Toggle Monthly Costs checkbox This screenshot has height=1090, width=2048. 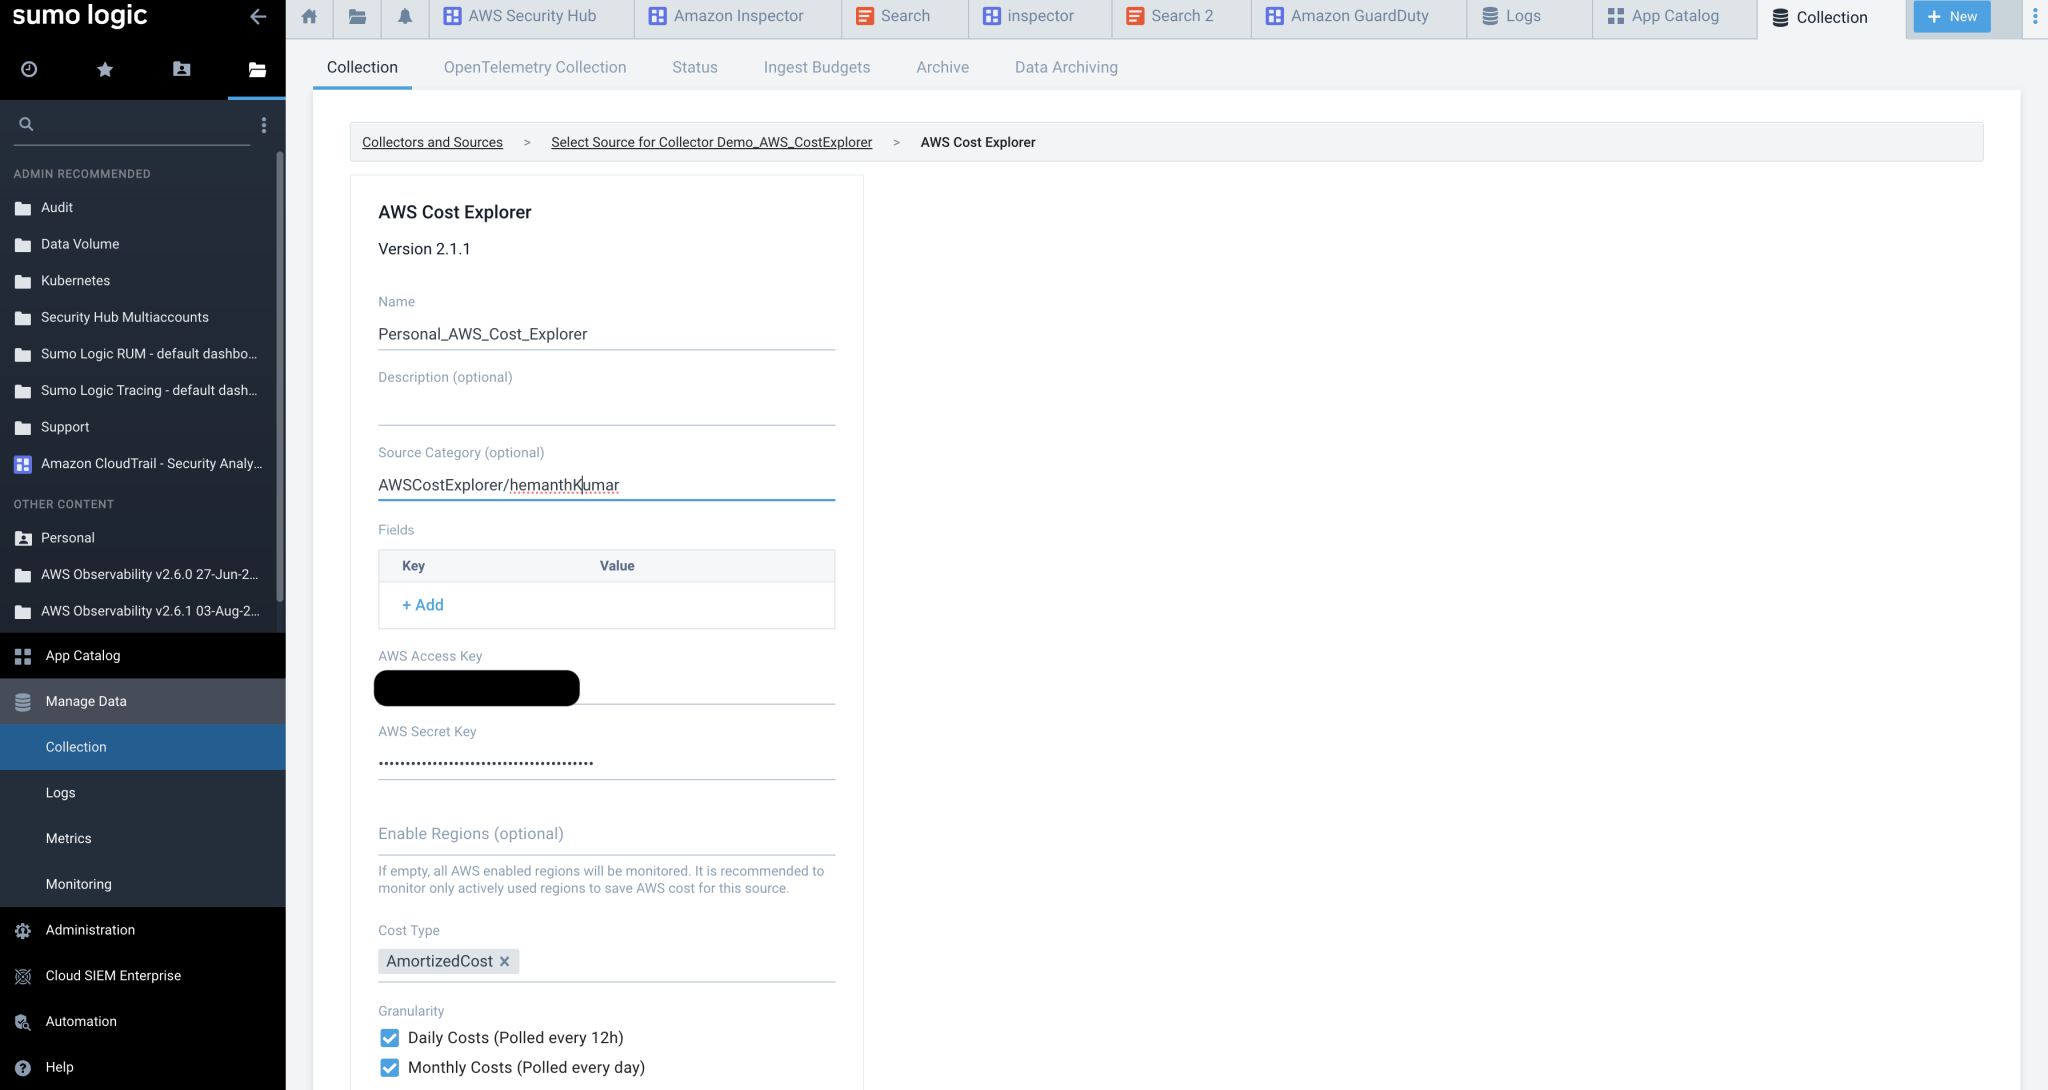click(x=389, y=1068)
